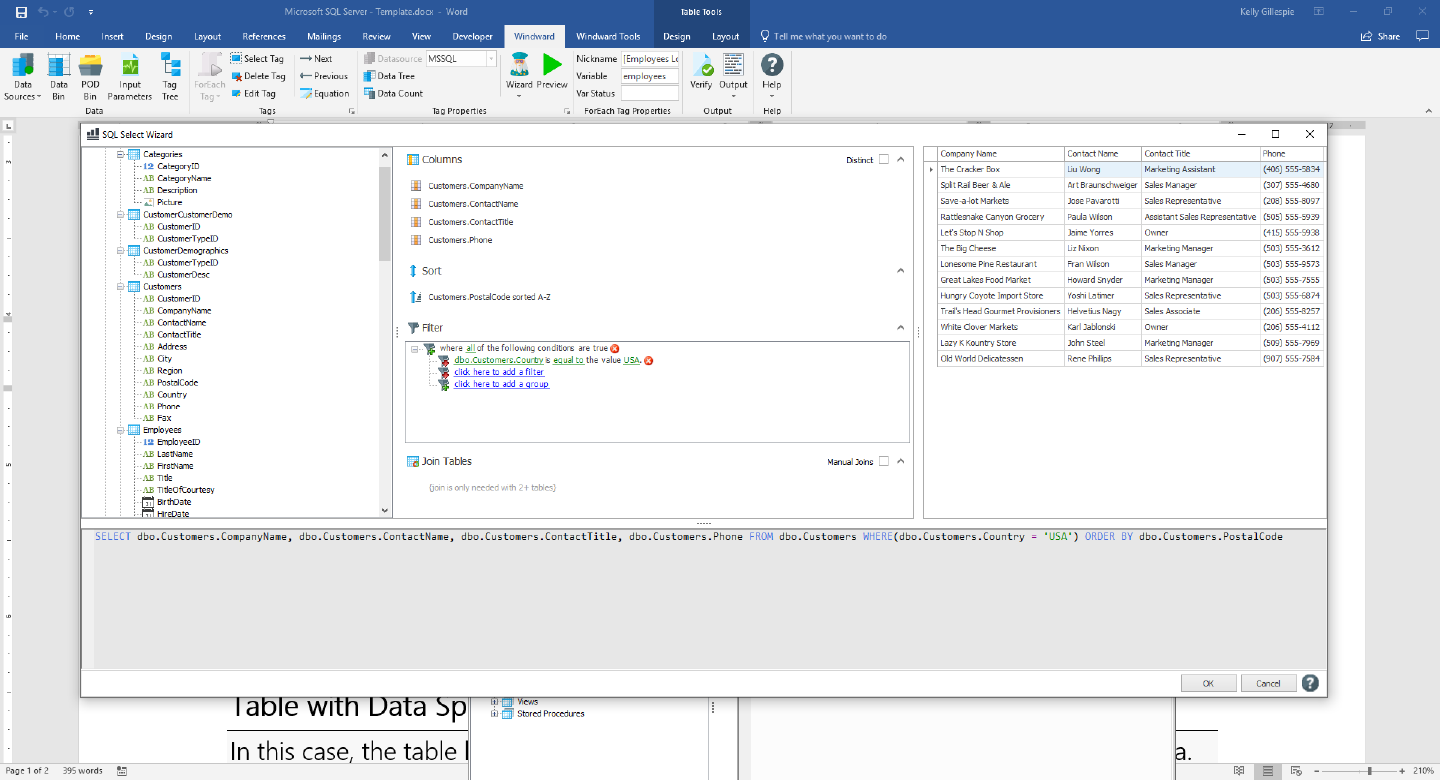Click the Tell me what you want to do box
This screenshot has height=780, width=1440.
click(824, 36)
